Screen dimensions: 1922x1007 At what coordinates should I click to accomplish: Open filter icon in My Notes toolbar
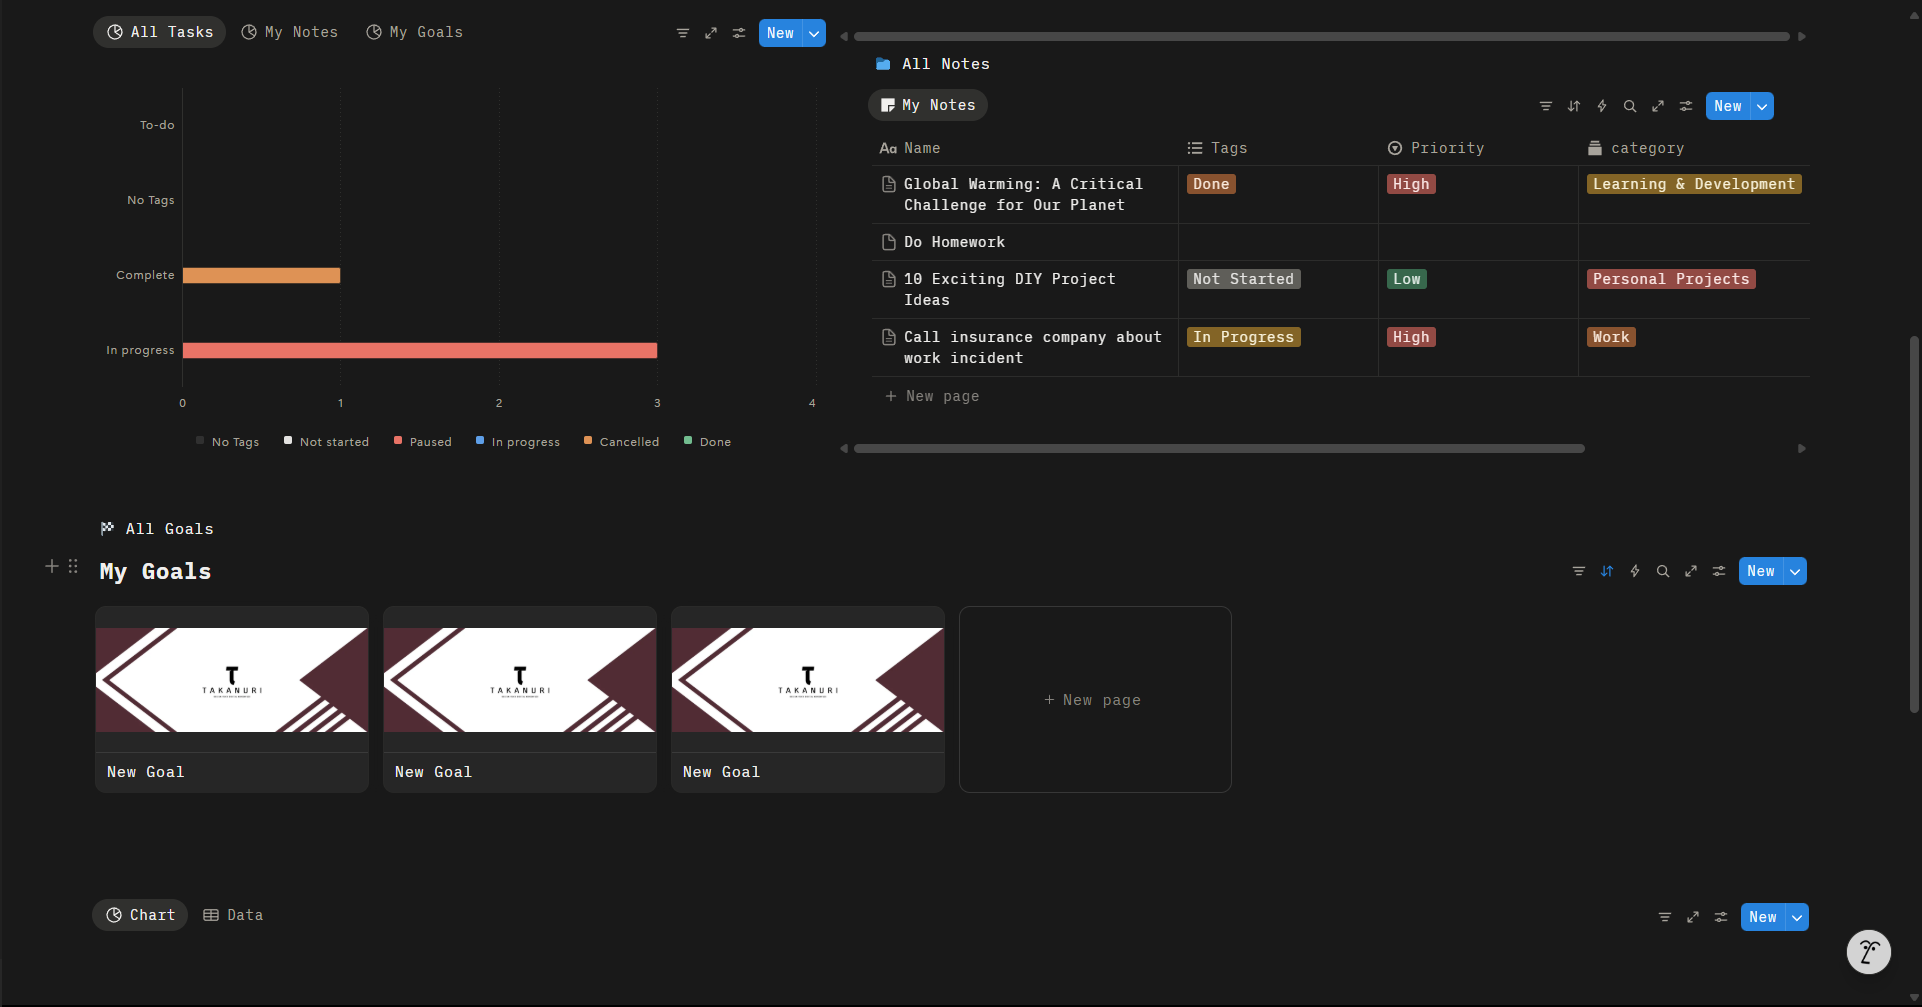(1546, 106)
